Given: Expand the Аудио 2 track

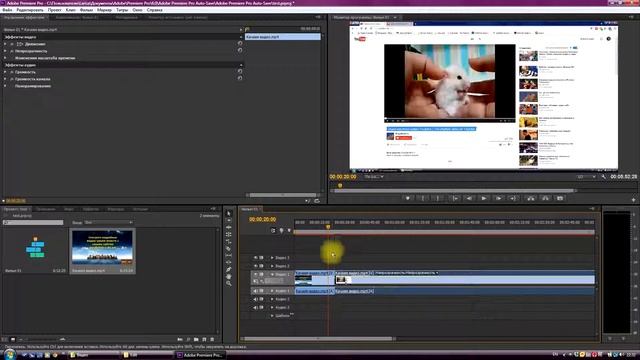Looking at the screenshot, I should [x=272, y=299].
